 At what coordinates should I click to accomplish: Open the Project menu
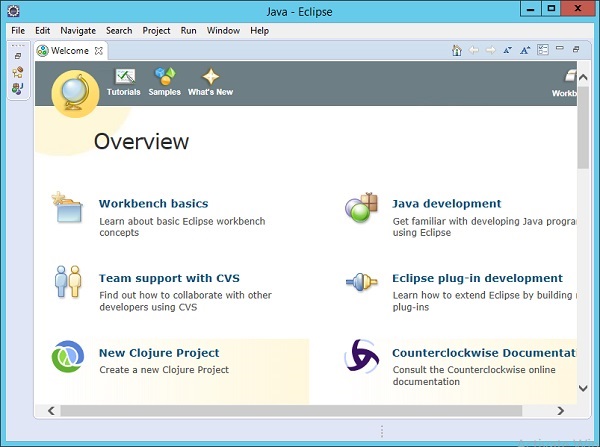click(x=156, y=31)
